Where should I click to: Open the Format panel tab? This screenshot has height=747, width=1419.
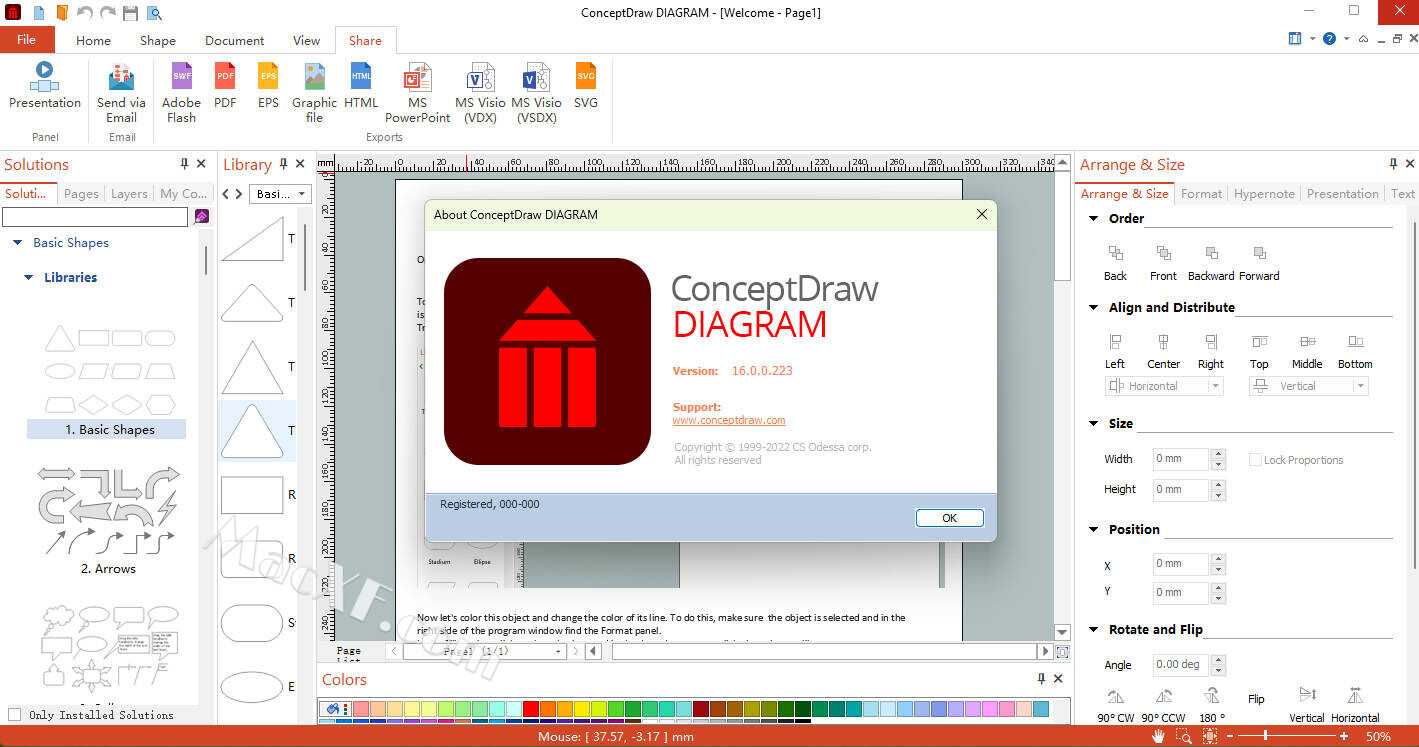point(1201,194)
